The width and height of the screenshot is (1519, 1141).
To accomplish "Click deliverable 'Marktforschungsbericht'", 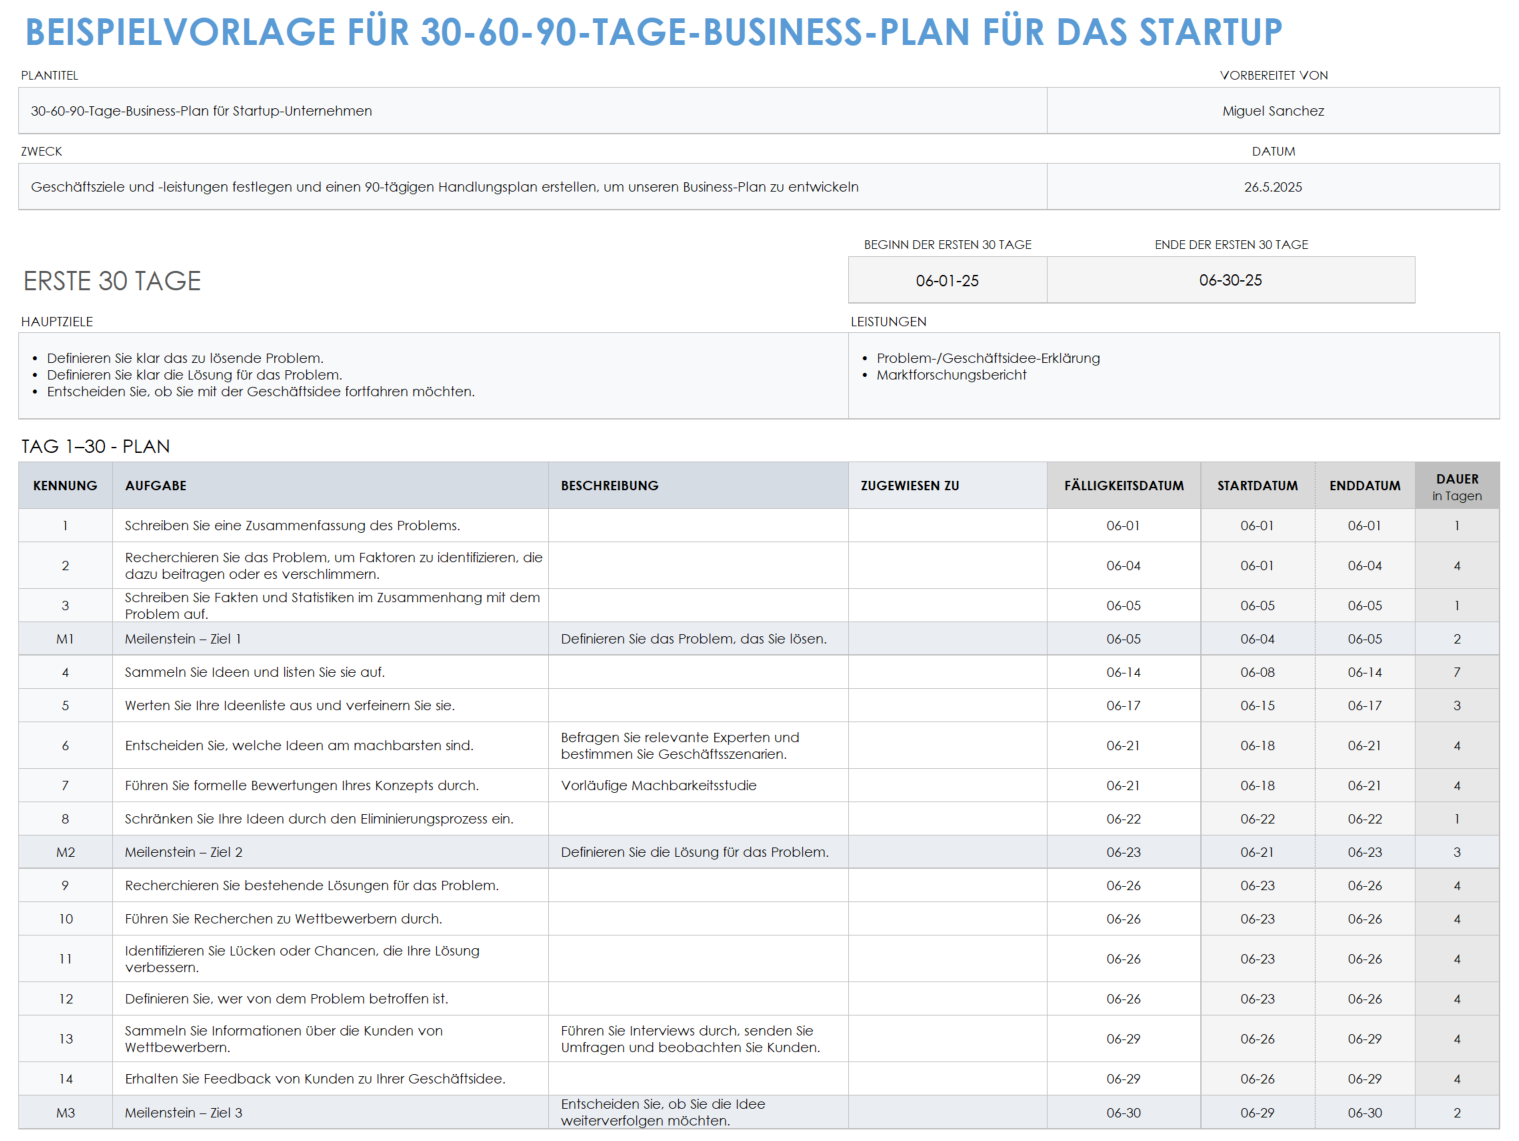I will point(951,375).
